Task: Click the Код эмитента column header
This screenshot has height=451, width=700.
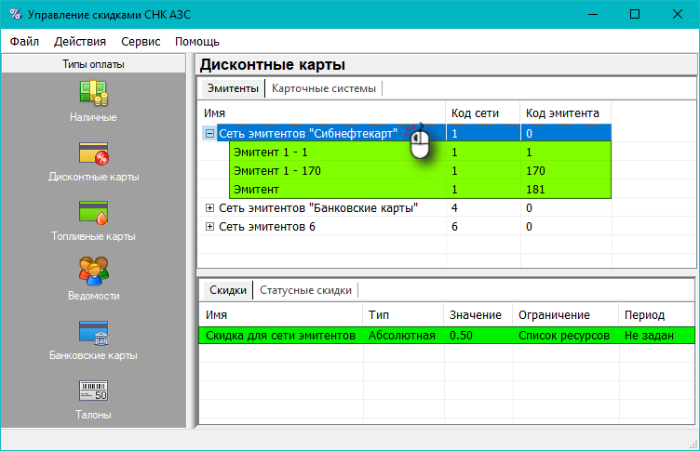Action: click(562, 113)
